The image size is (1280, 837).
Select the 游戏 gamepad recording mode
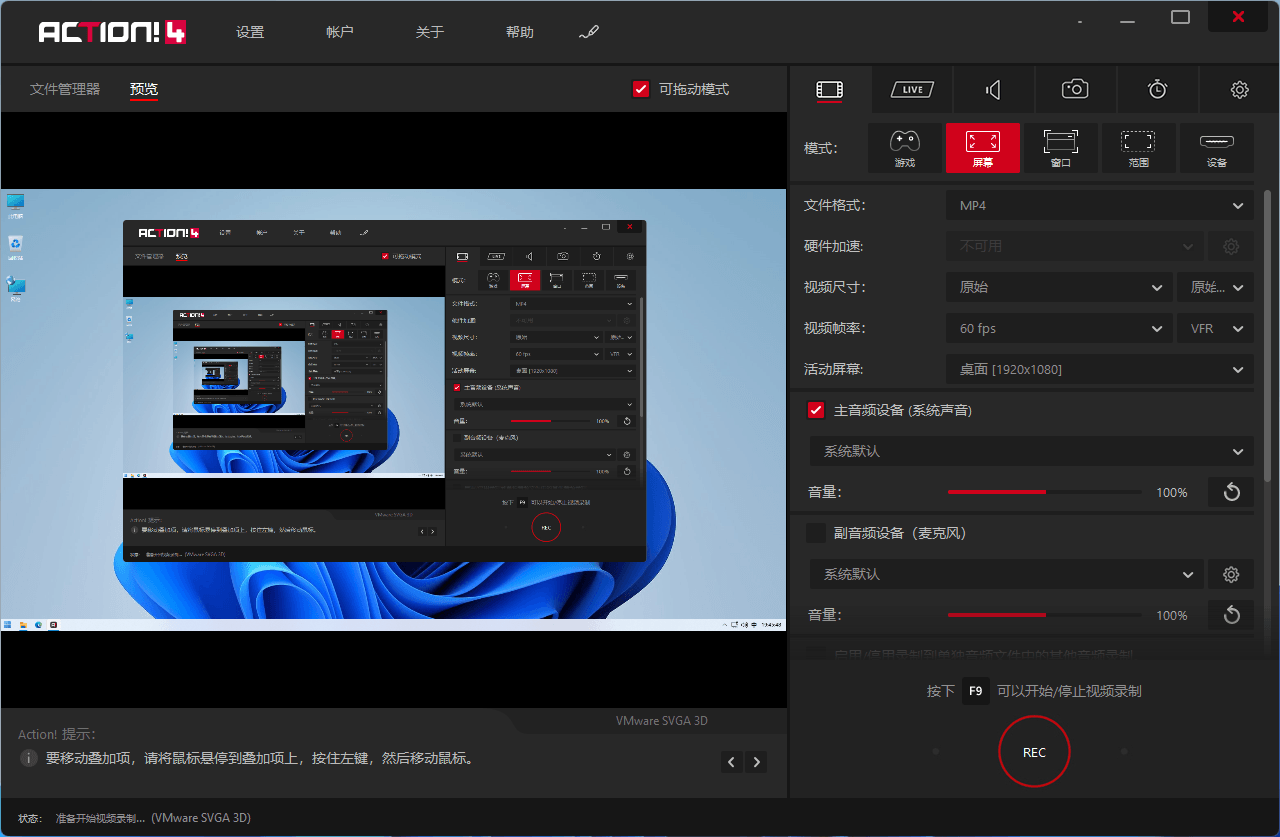(904, 148)
